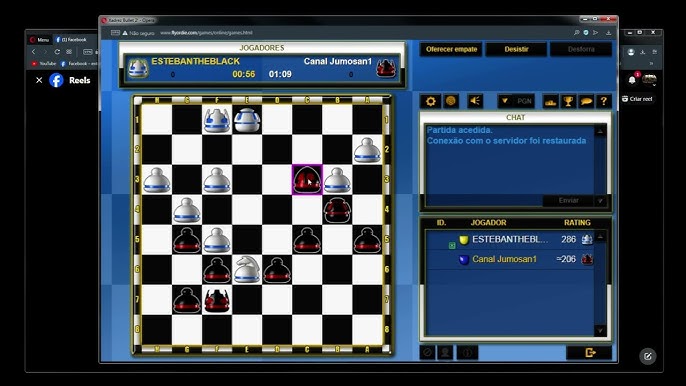The image size is (686, 386).
Task: Click the red king icon in Canal Jumosan1 row
Action: pyautogui.click(x=587, y=259)
